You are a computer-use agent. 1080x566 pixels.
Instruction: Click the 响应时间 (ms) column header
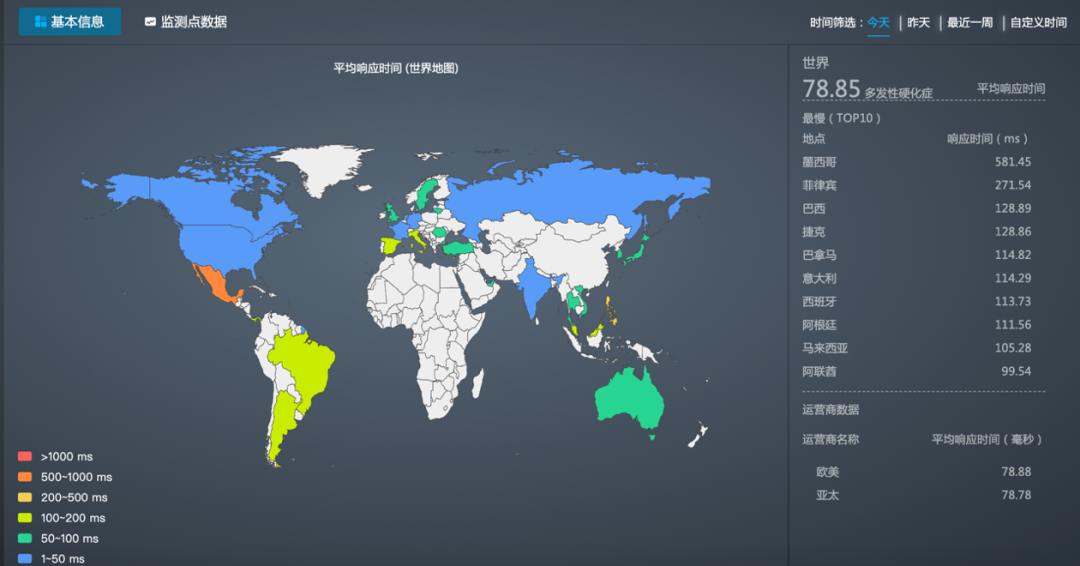click(x=988, y=138)
